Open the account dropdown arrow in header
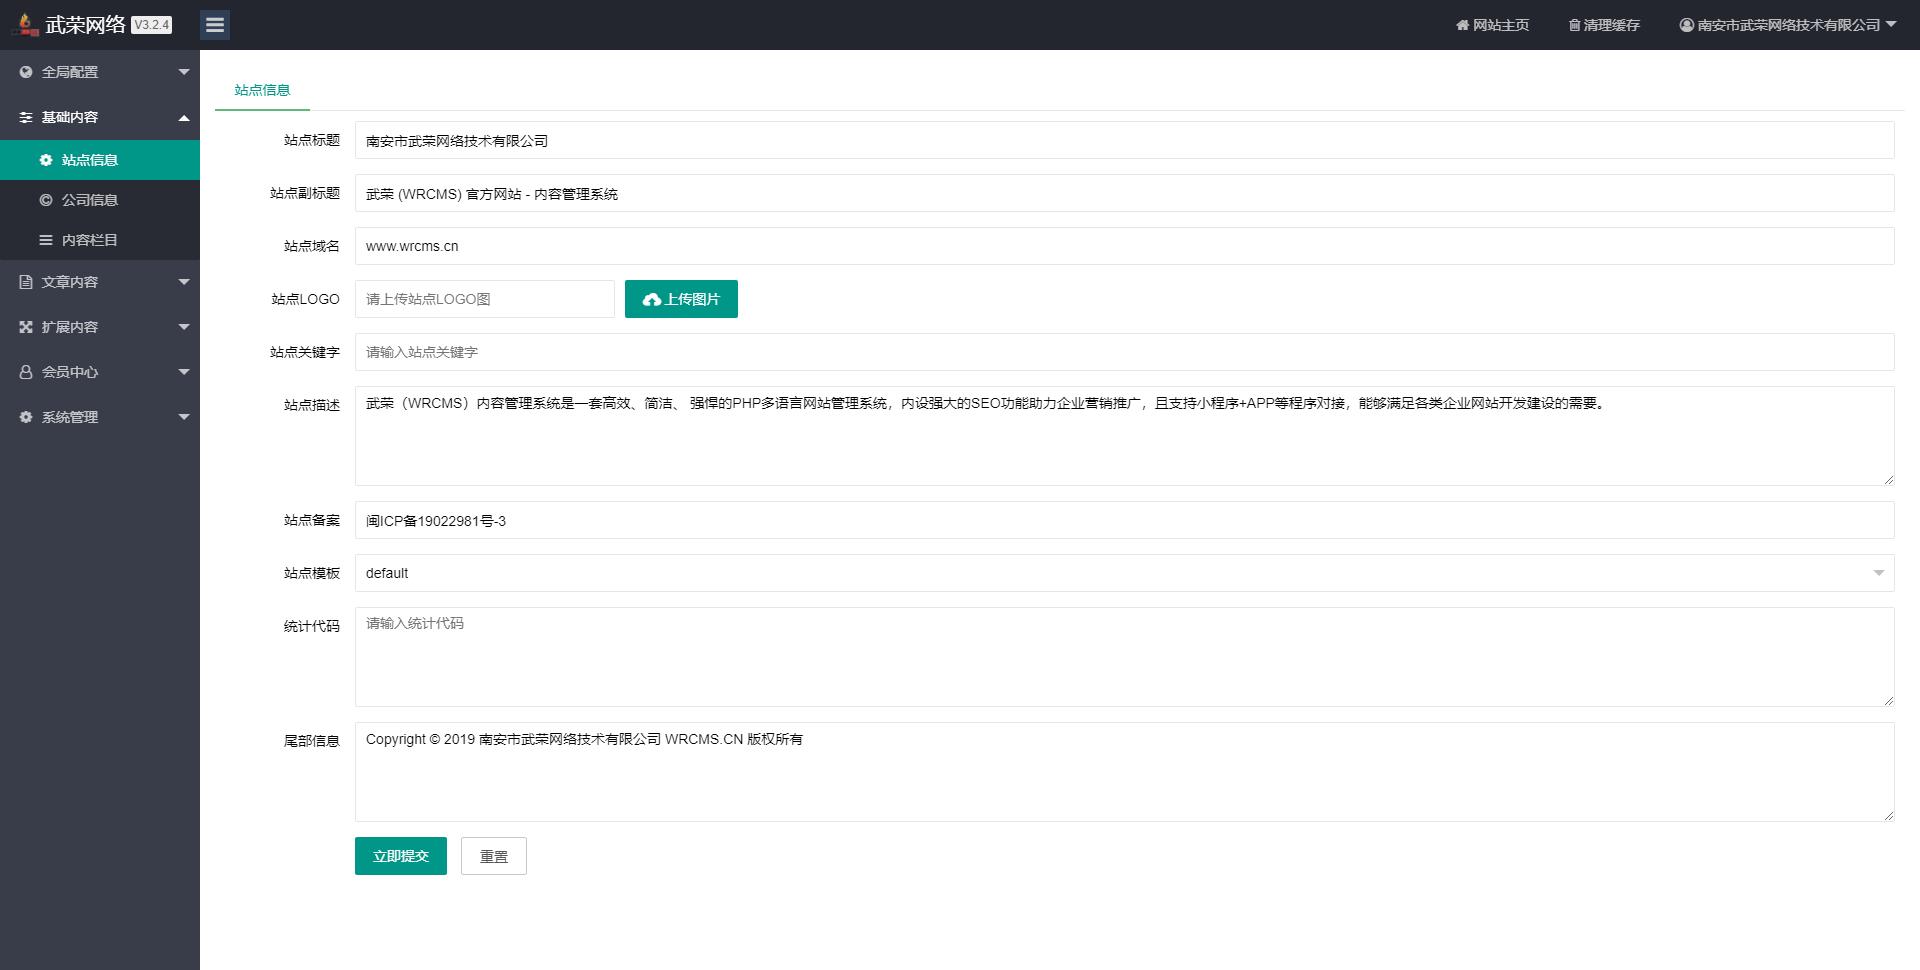 [1891, 24]
